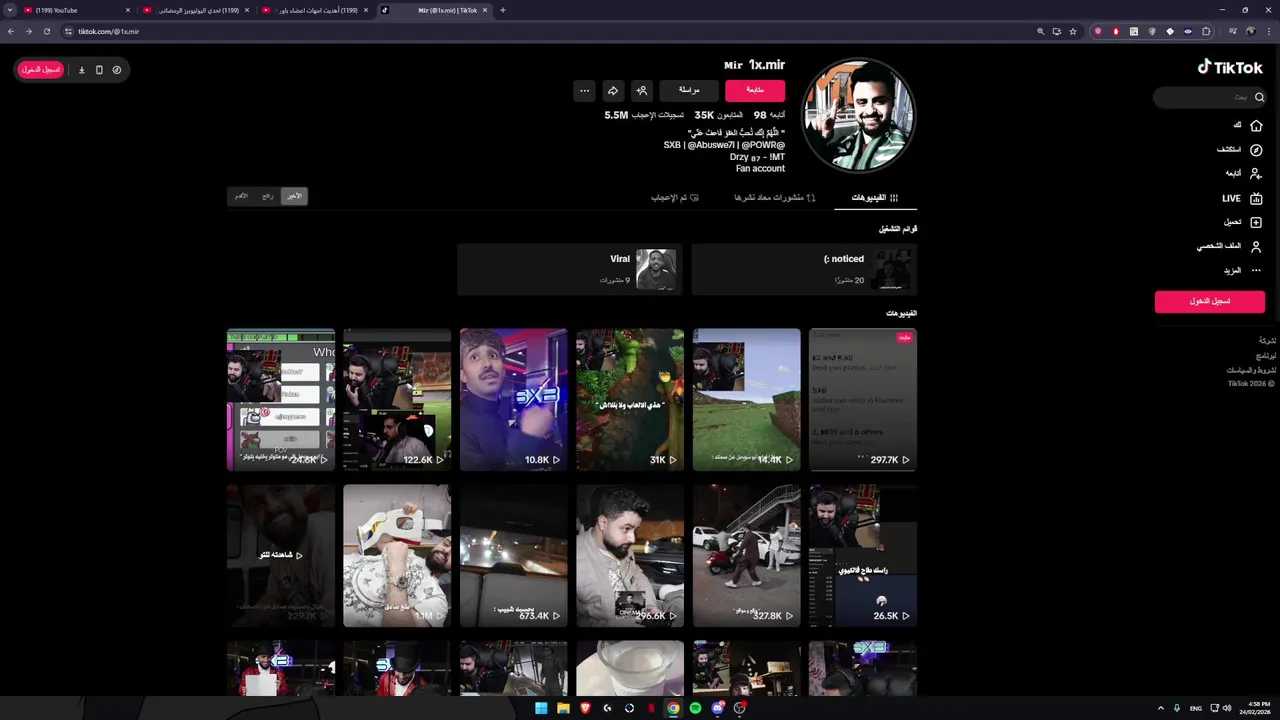This screenshot has height=720, width=1280.
Task: Open a new browser tab with plus
Action: (503, 10)
